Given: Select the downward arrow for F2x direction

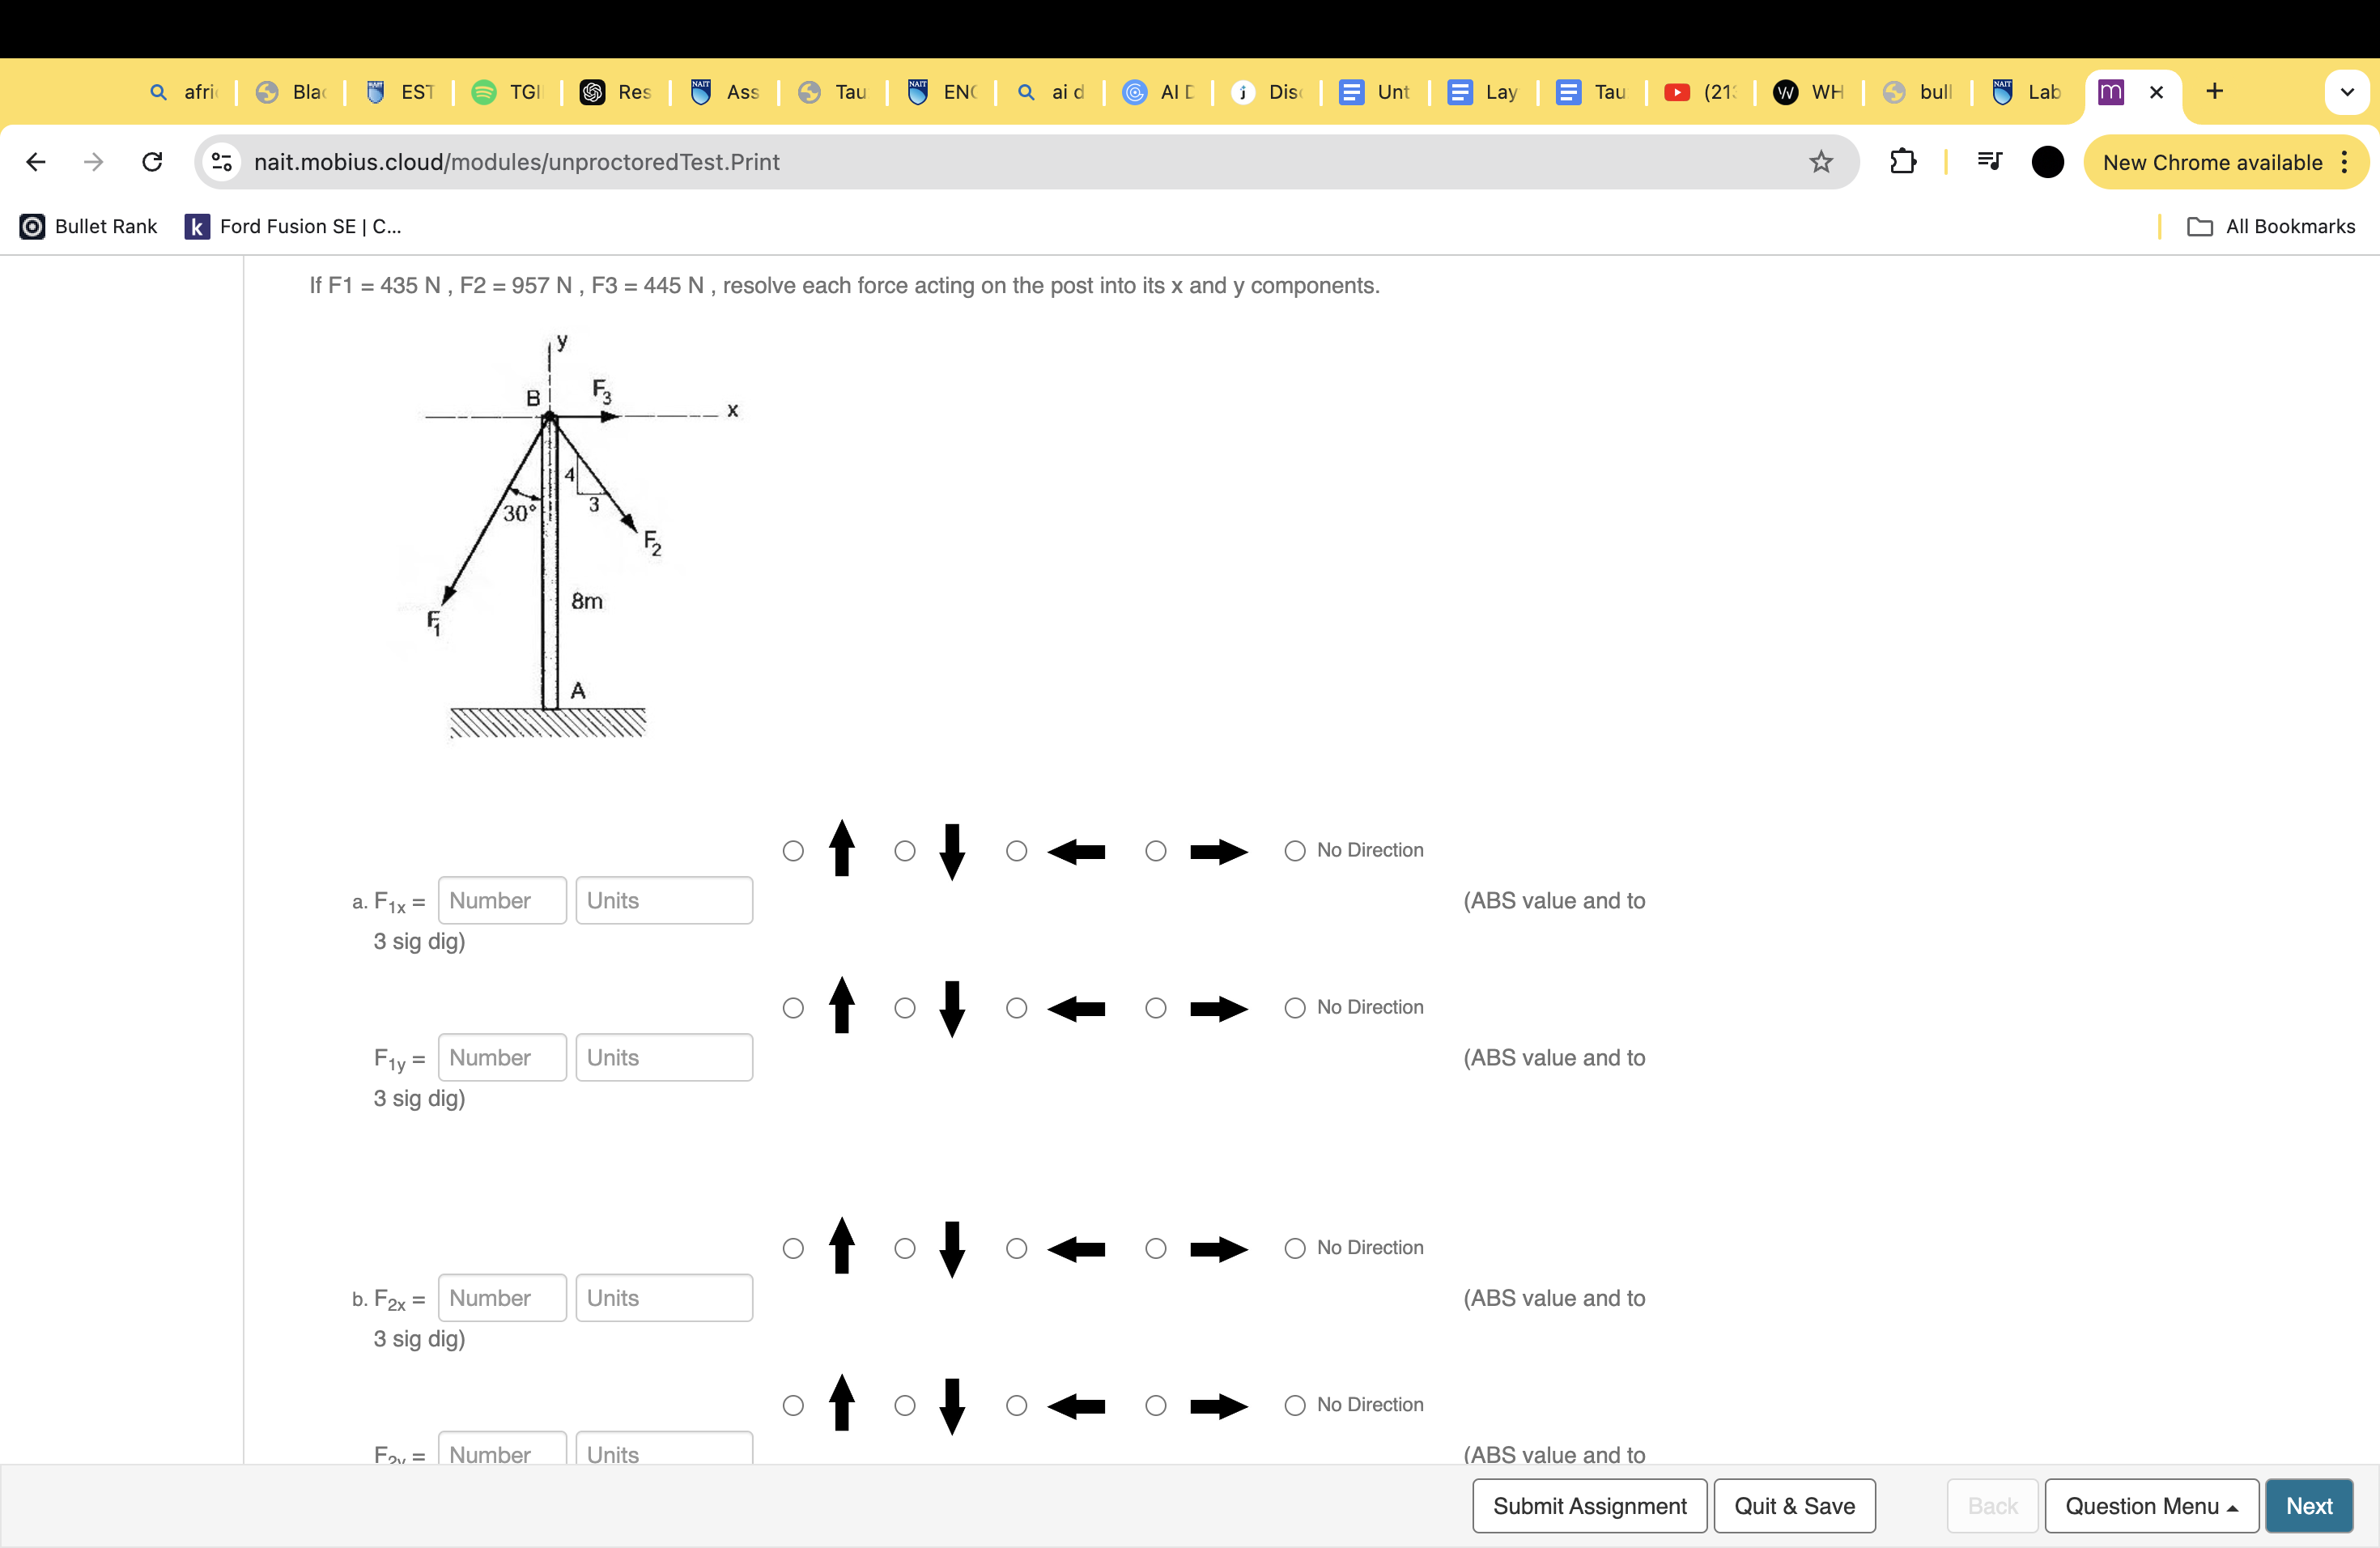Looking at the screenshot, I should 906,1246.
